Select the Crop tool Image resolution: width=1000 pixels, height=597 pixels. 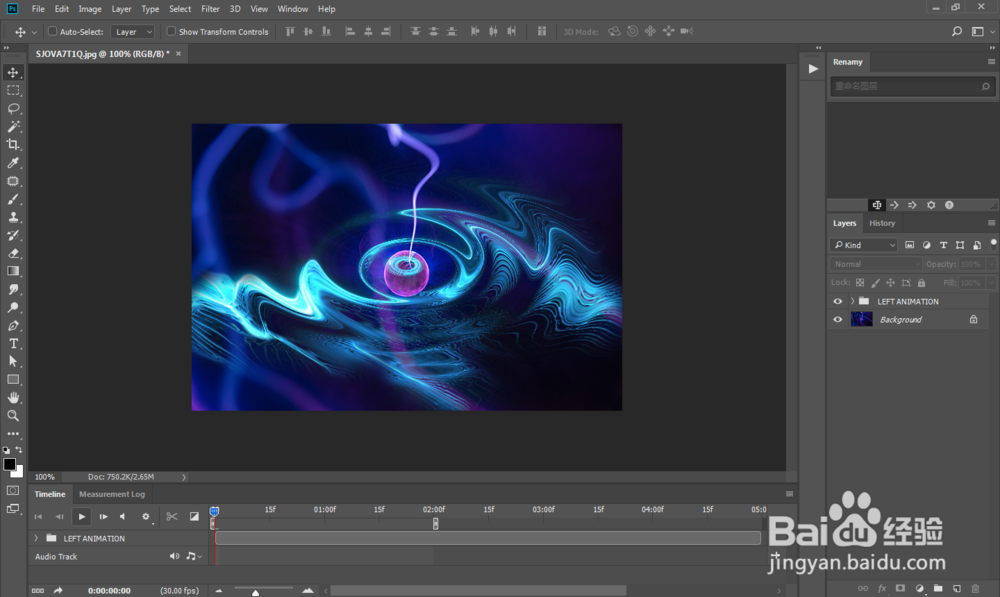pos(13,145)
